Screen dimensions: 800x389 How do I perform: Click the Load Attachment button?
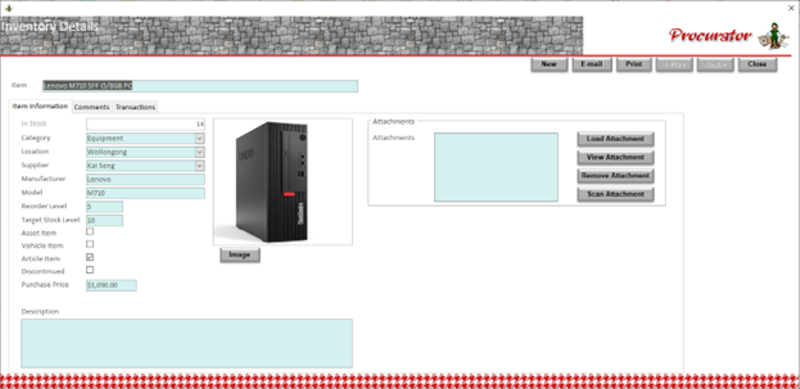point(615,139)
